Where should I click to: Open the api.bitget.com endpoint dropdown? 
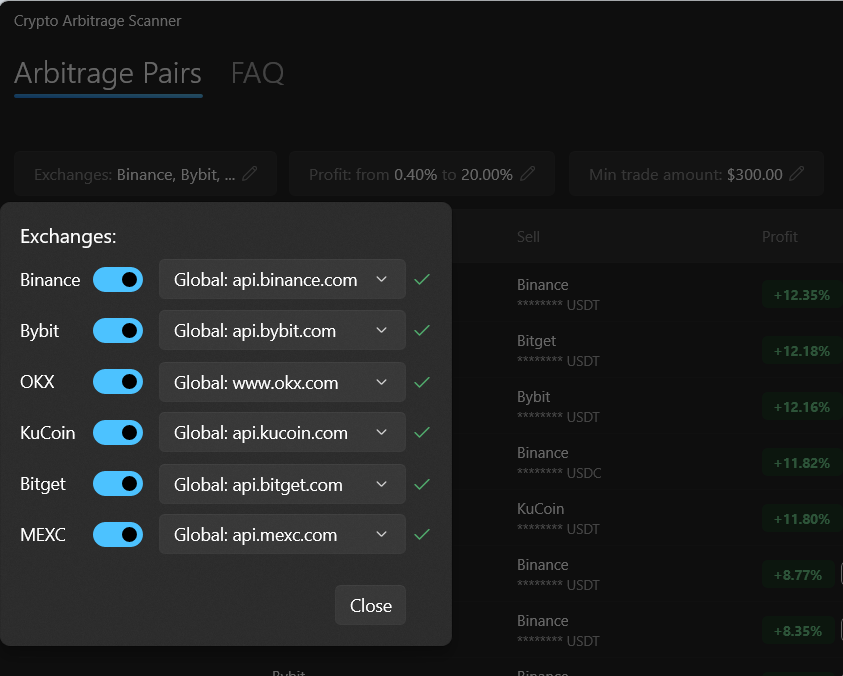click(282, 484)
